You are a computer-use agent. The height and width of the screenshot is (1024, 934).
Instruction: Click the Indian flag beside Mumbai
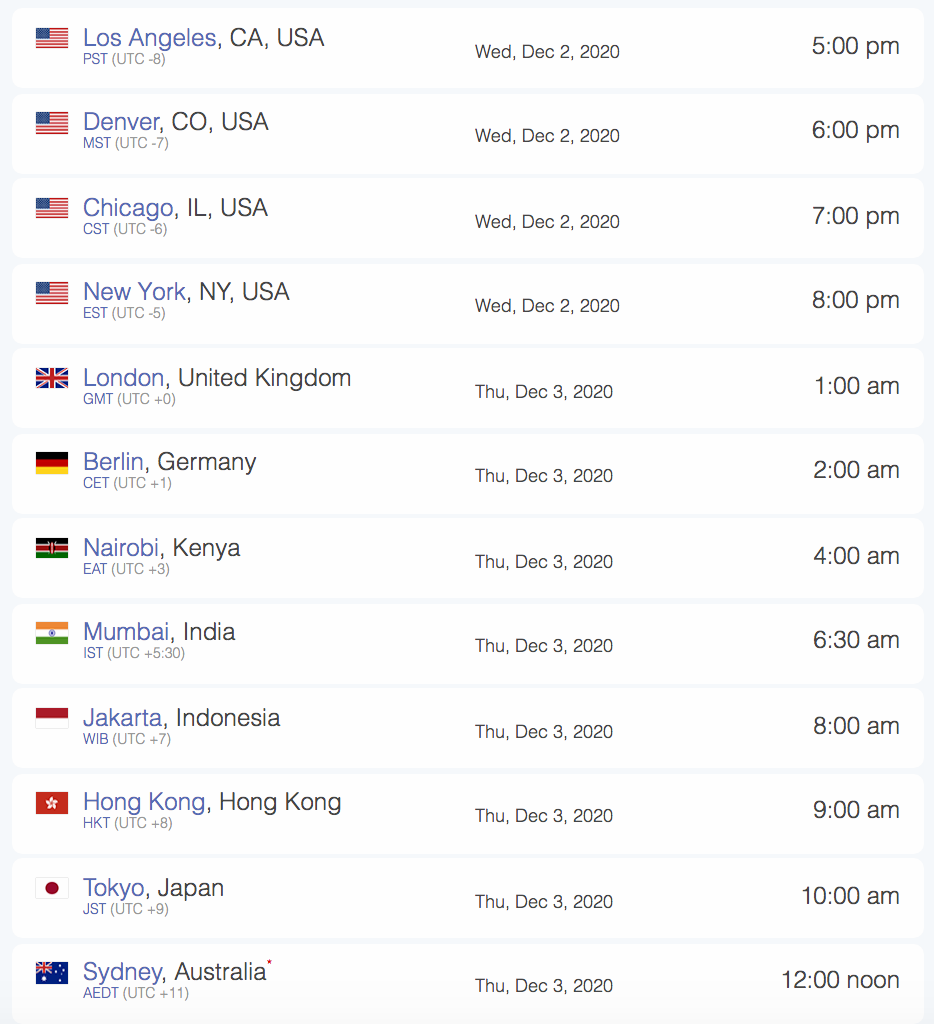tap(52, 632)
